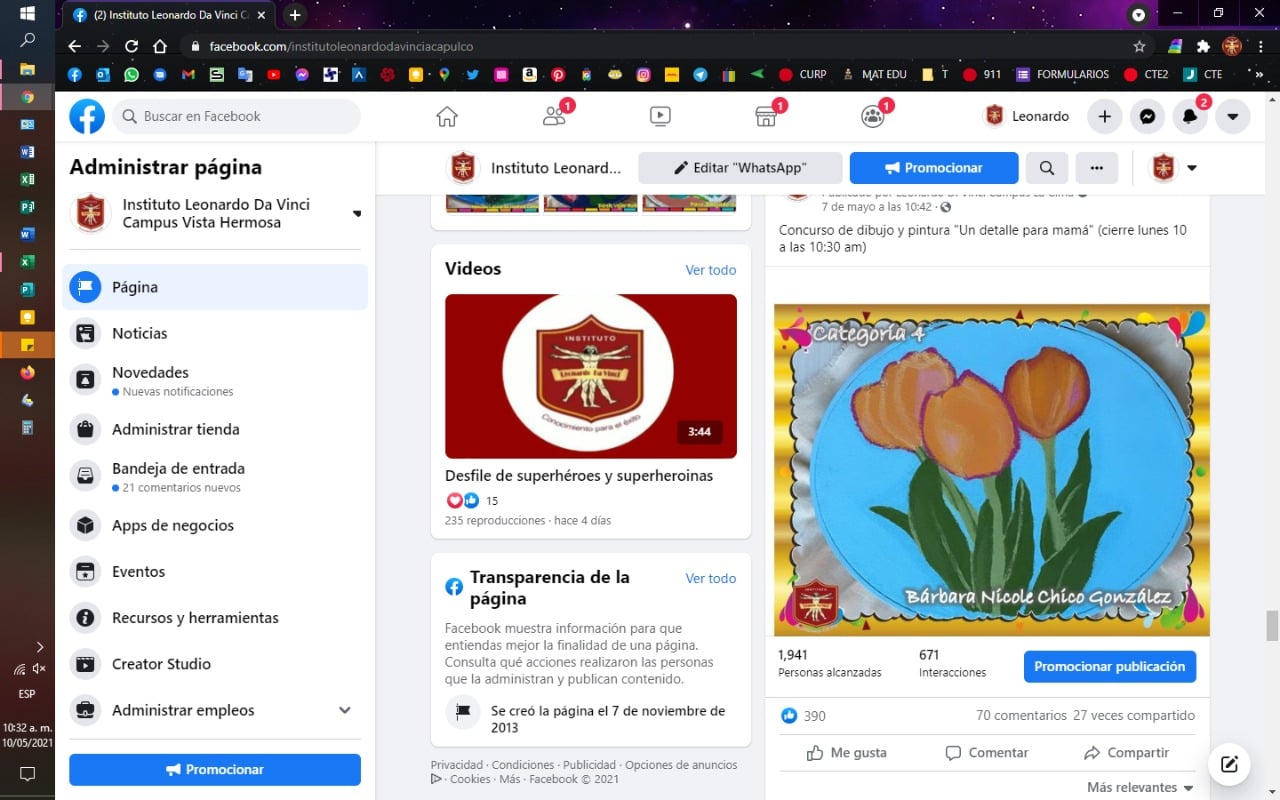Open Facebook home feed icon
Image resolution: width=1280 pixels, height=800 pixels.
pos(447,116)
